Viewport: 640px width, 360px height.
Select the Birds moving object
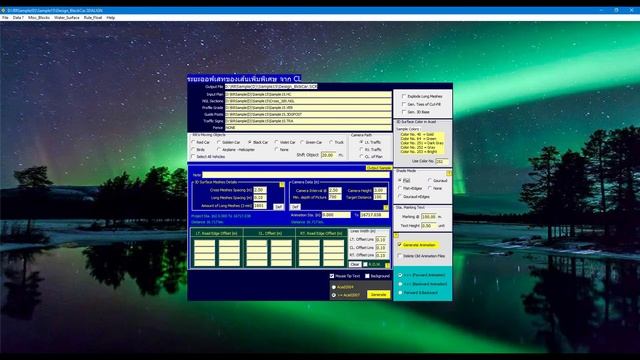(193, 150)
